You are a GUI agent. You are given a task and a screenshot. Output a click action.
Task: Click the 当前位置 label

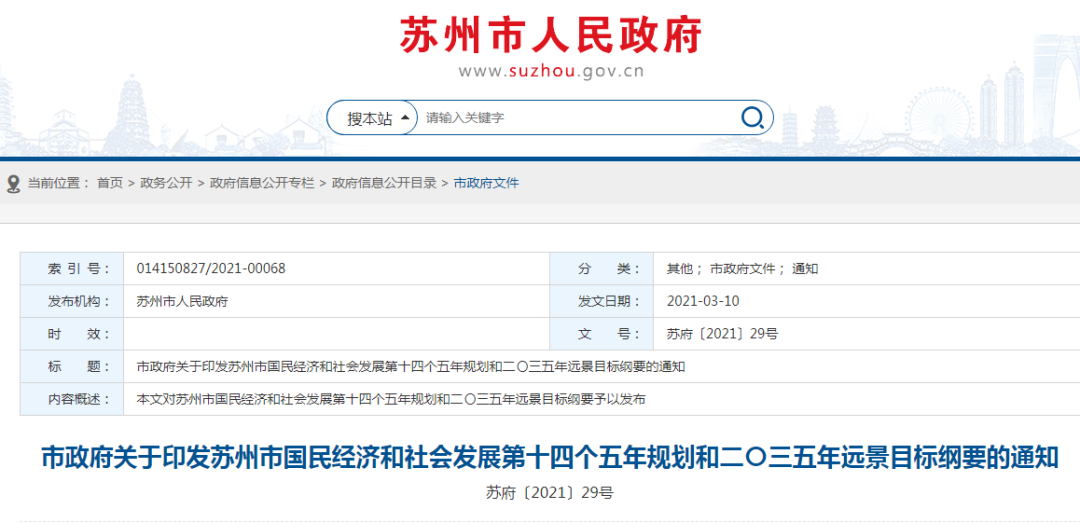(59, 183)
